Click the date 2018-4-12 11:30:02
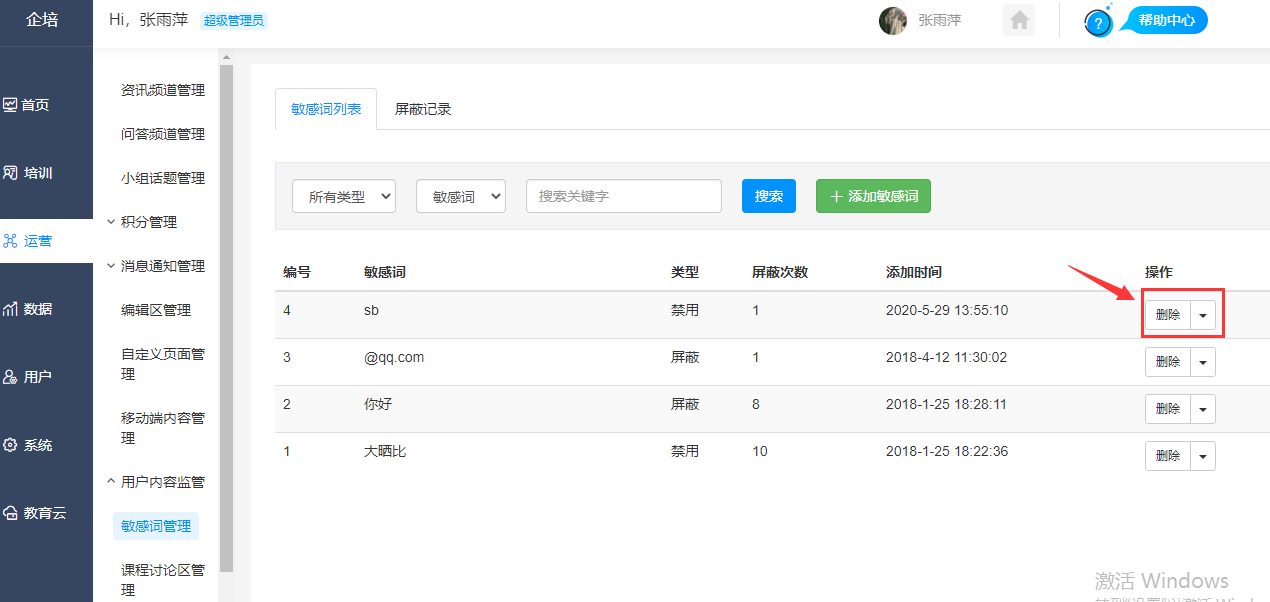 click(947, 357)
